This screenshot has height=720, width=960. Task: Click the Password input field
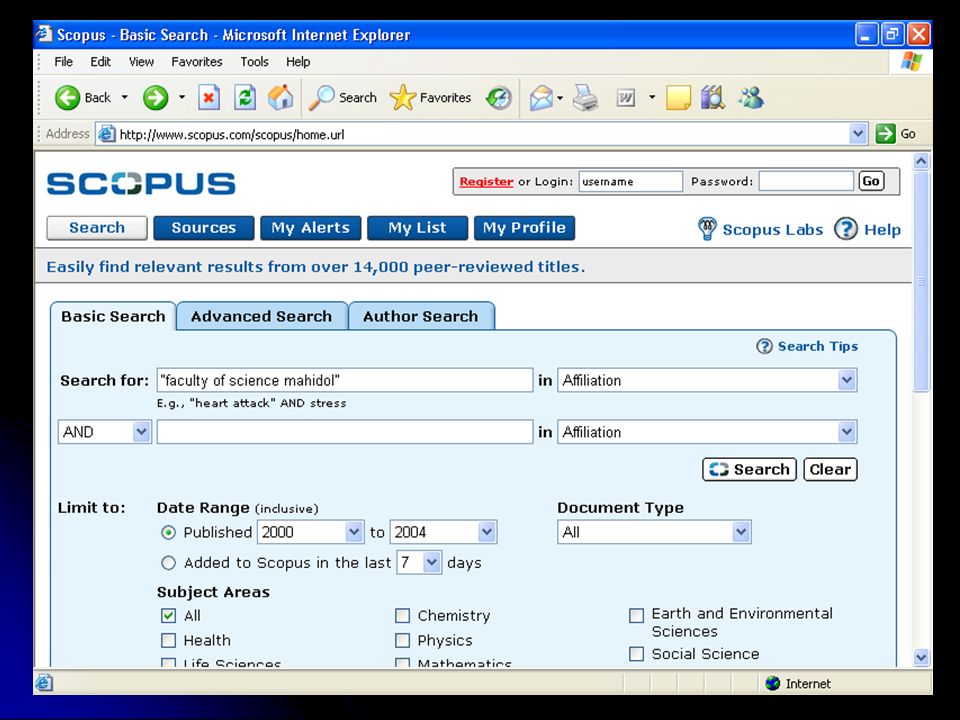pos(806,181)
